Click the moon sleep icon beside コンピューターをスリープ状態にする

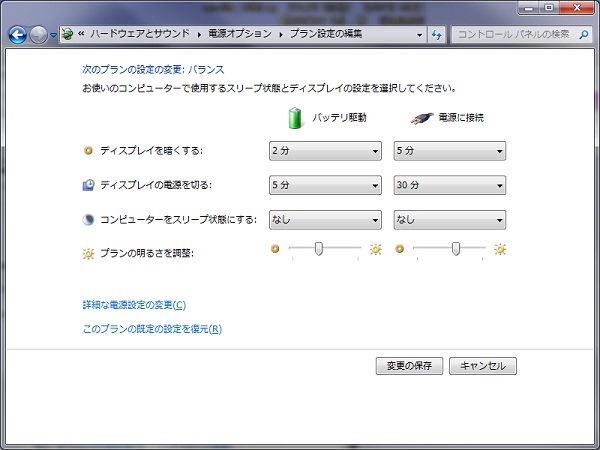coord(88,220)
